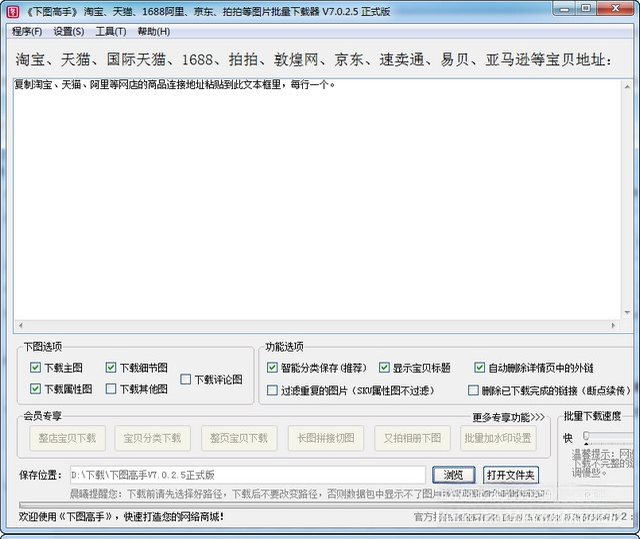The height and width of the screenshot is (539, 640).
Task: Toggle 自动删除详情页中的外链 checkbox
Action: pos(480,368)
